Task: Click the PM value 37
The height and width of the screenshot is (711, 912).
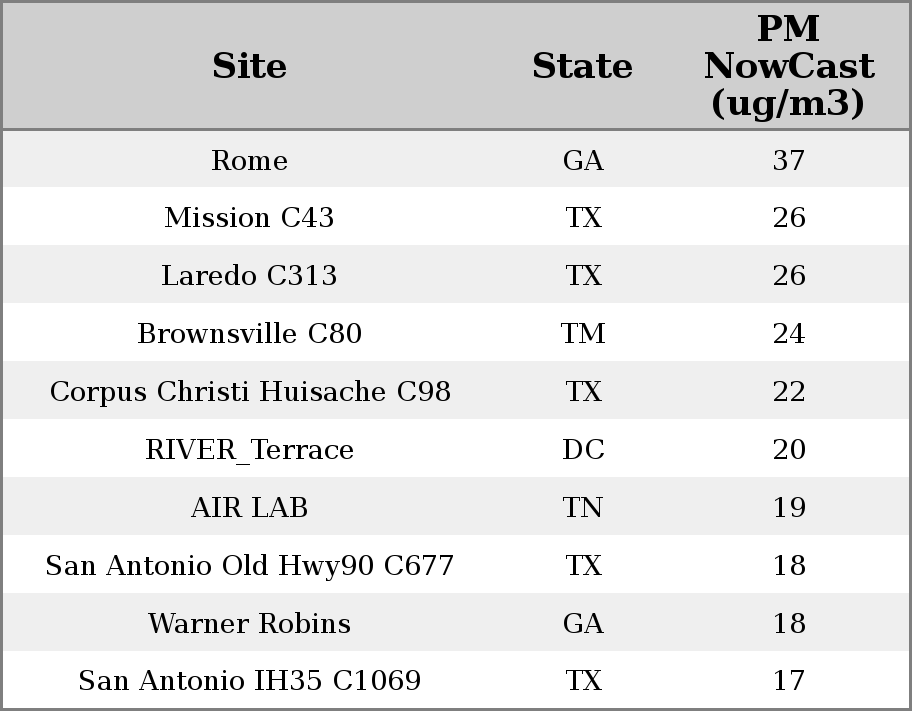Action: (x=789, y=160)
